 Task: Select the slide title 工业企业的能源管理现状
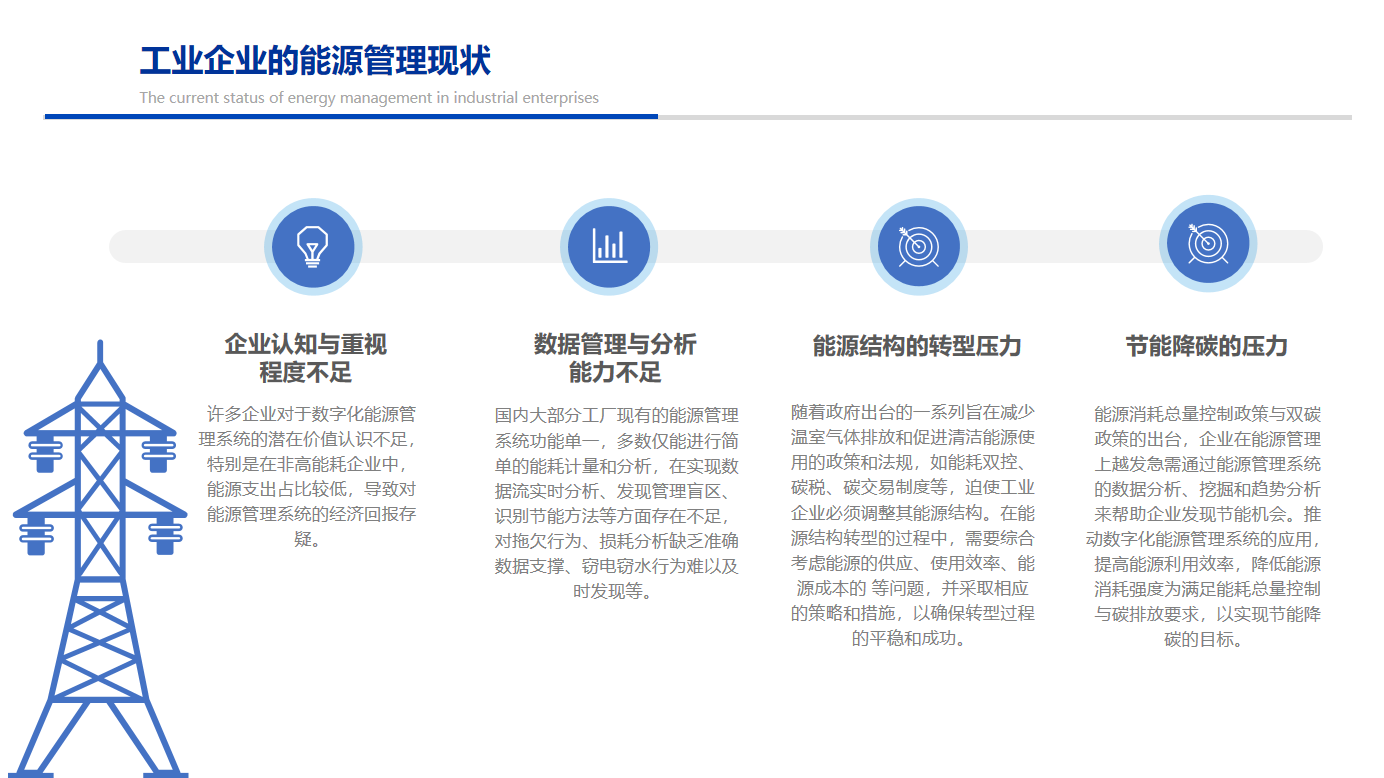coord(315,61)
